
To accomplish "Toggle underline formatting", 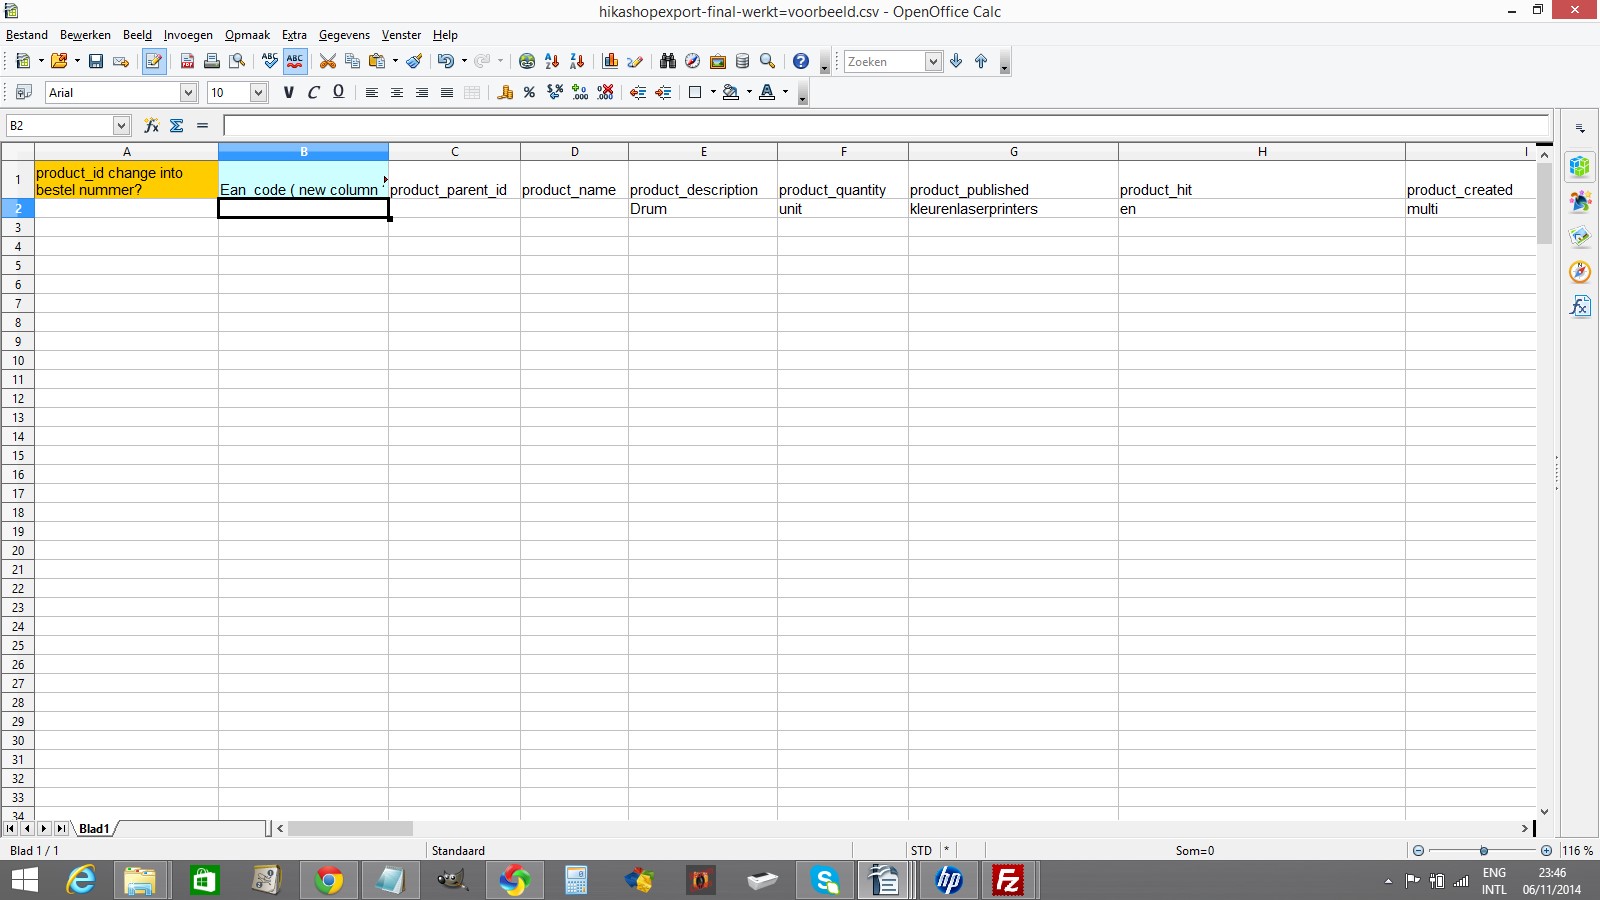I will coord(338,92).
